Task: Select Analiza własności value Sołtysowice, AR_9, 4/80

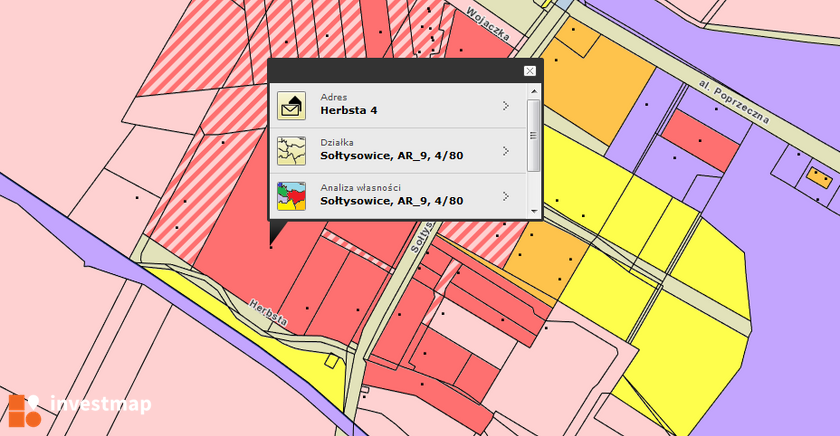Action: click(x=392, y=201)
